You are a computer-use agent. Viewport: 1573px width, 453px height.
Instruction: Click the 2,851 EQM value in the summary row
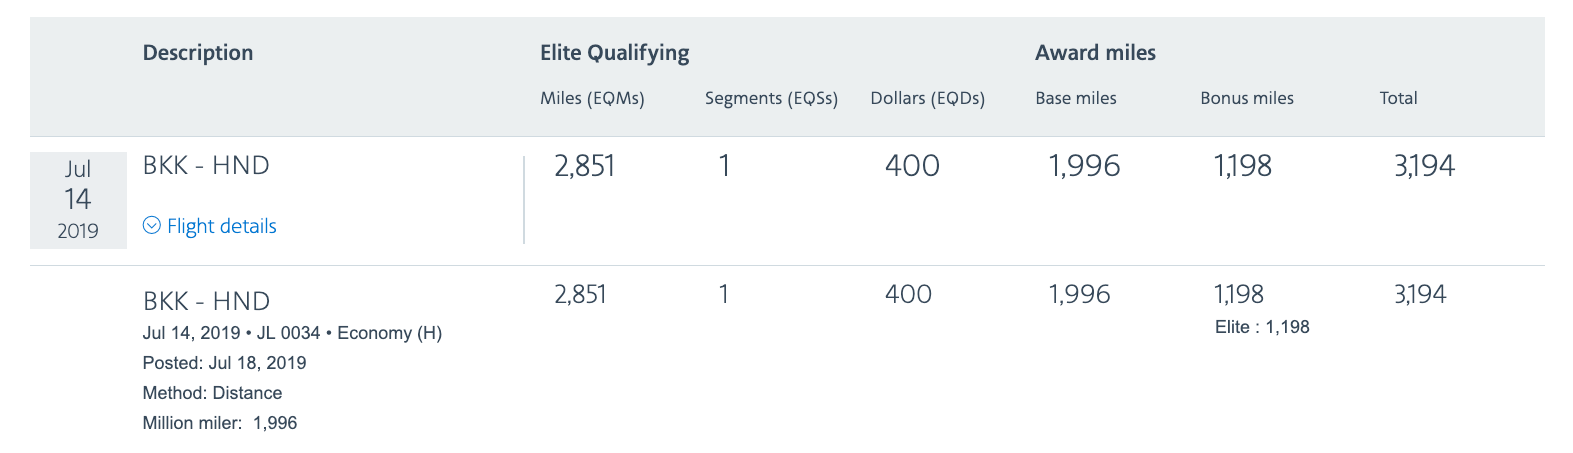[584, 166]
